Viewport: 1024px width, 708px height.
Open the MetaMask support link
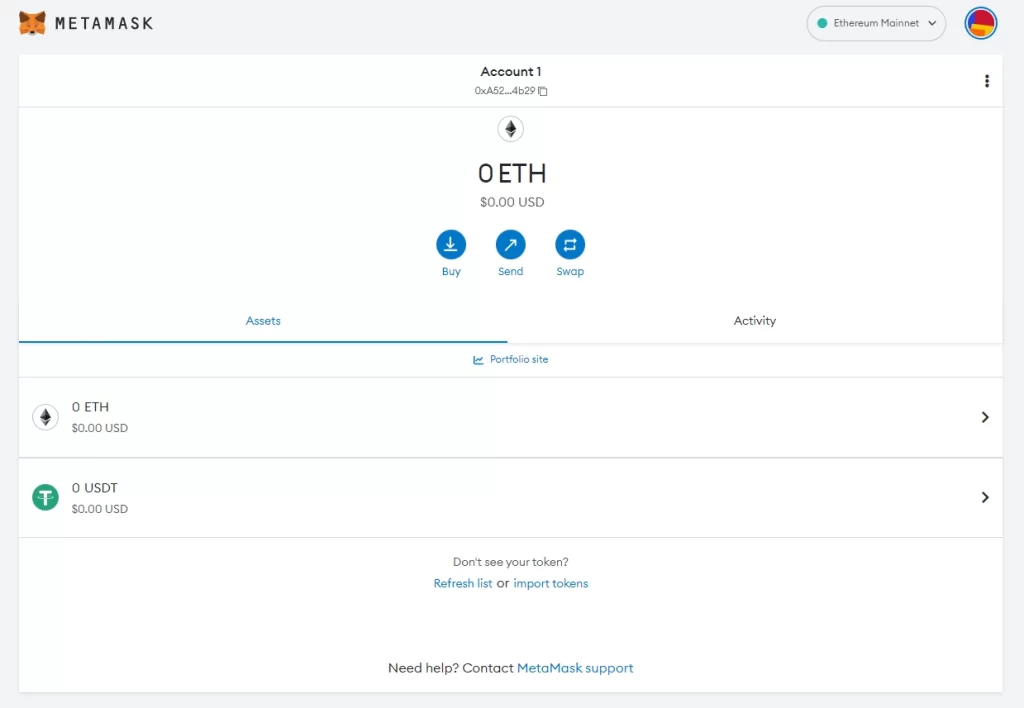[x=575, y=668]
